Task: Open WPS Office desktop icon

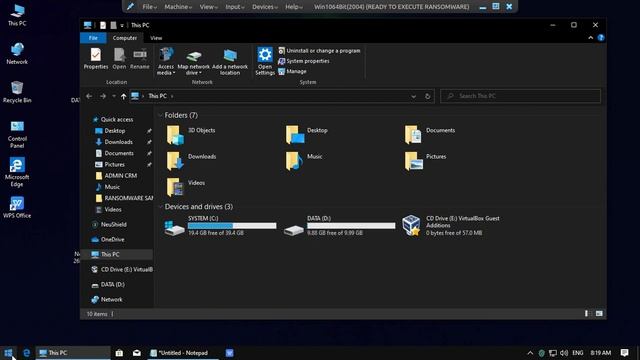Action: click(17, 207)
